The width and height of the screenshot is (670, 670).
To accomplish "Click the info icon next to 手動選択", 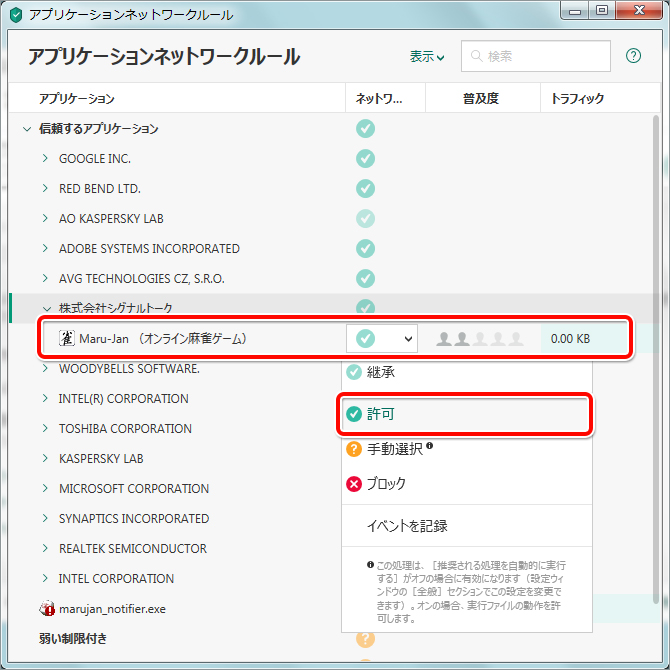I will click(x=429, y=445).
